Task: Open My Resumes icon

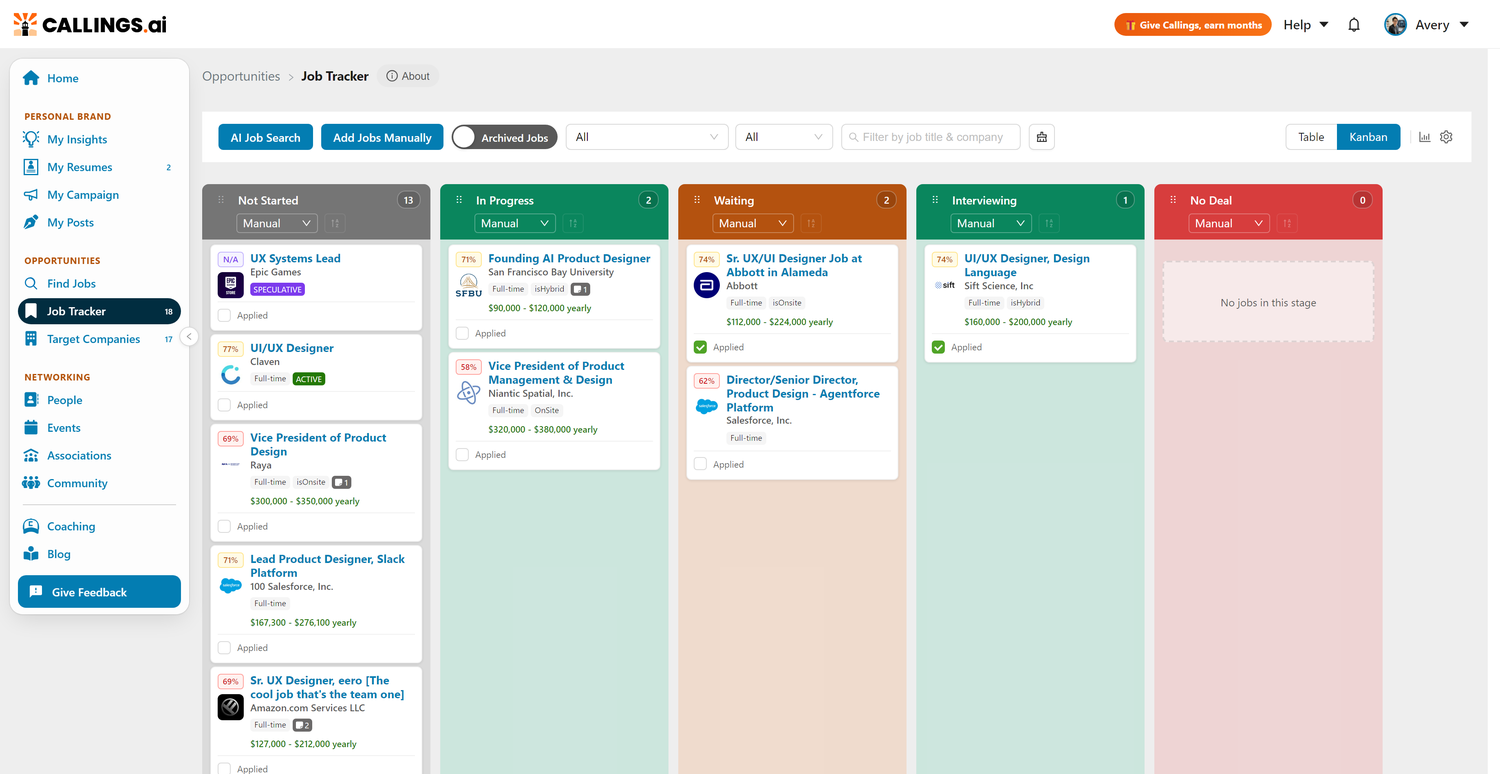Action: (31, 167)
